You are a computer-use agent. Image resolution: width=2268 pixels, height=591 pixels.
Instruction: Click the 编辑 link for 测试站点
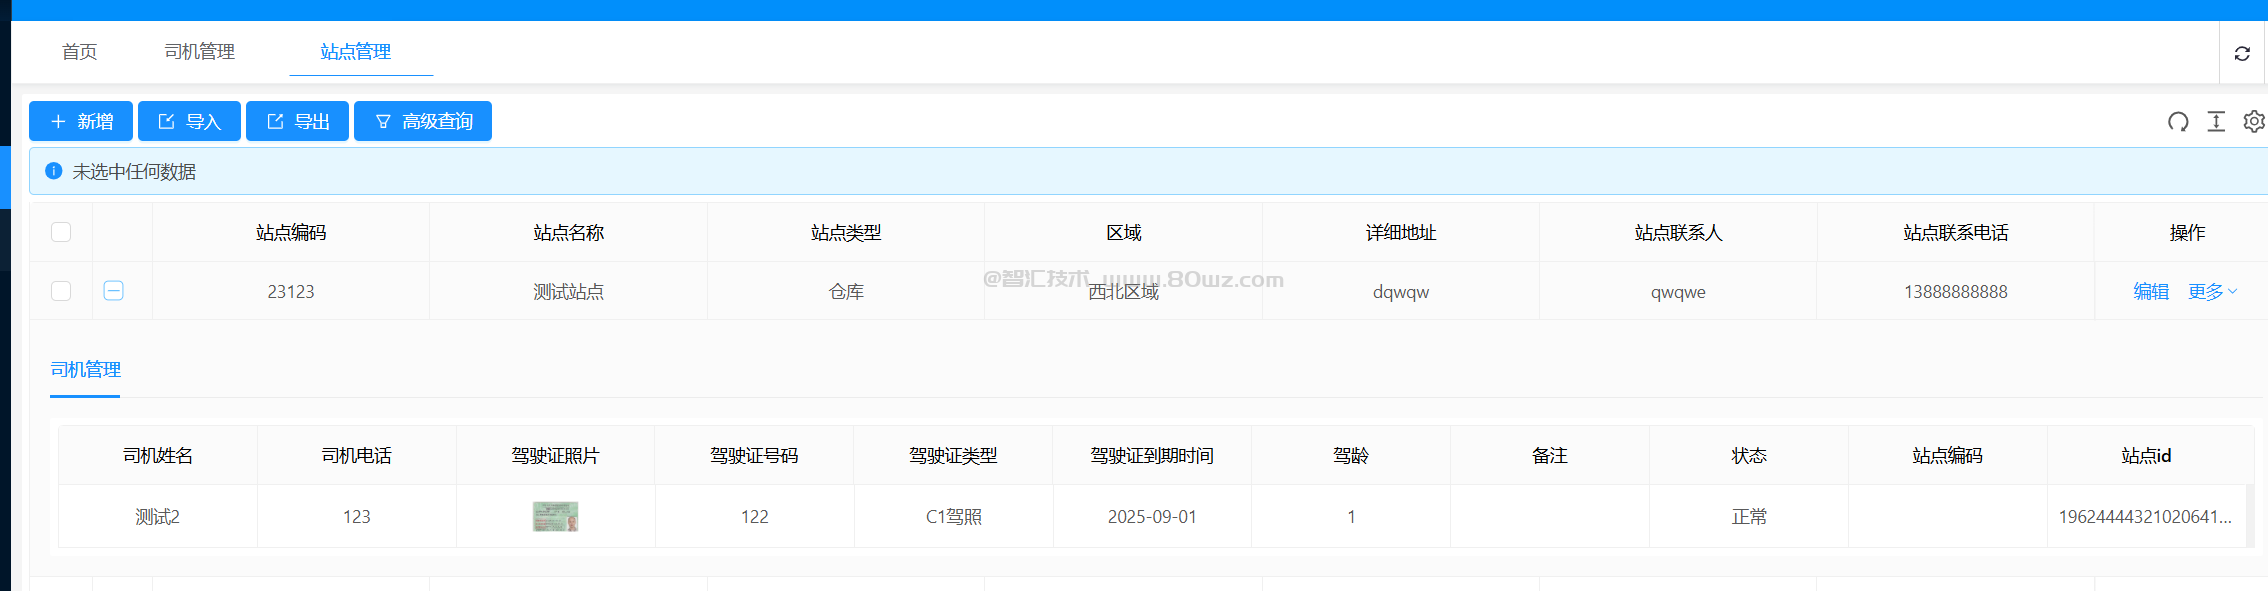click(x=2151, y=292)
